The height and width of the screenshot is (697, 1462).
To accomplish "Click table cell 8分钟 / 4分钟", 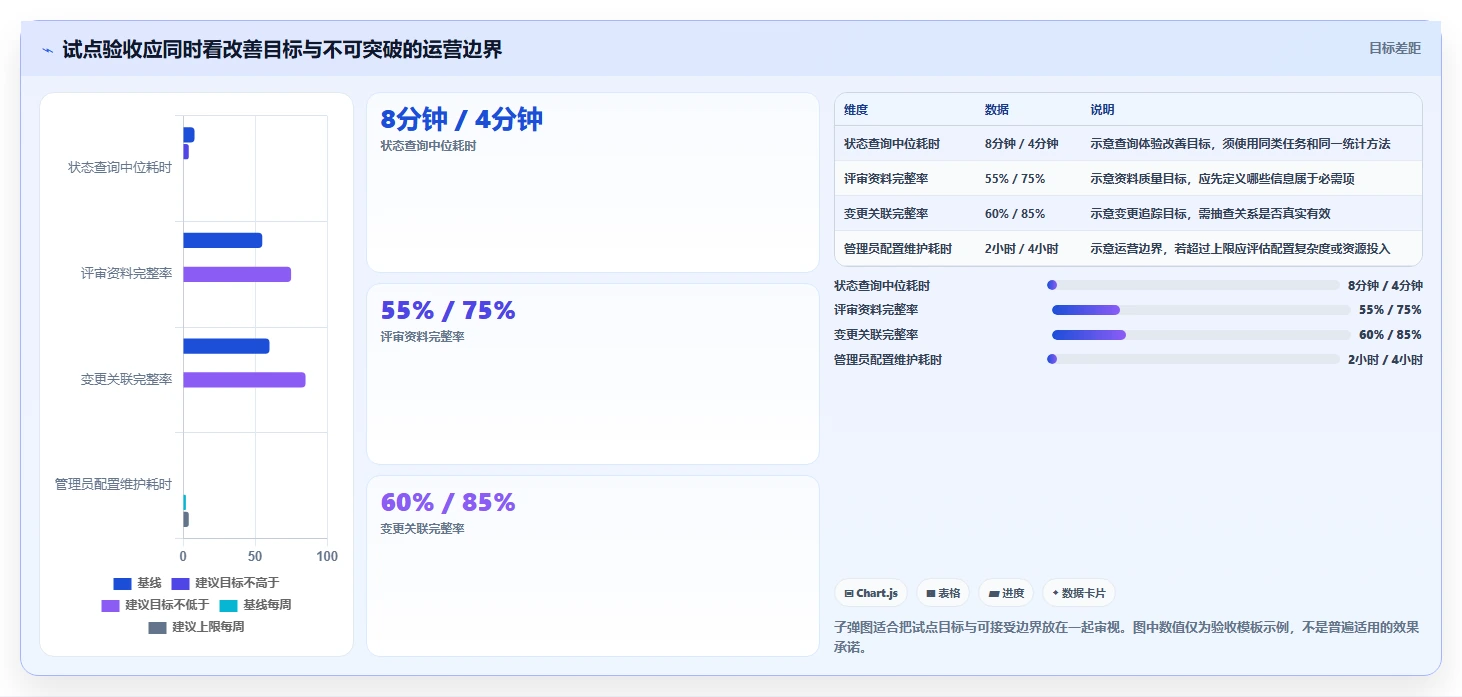I will pyautogui.click(x=1021, y=144).
